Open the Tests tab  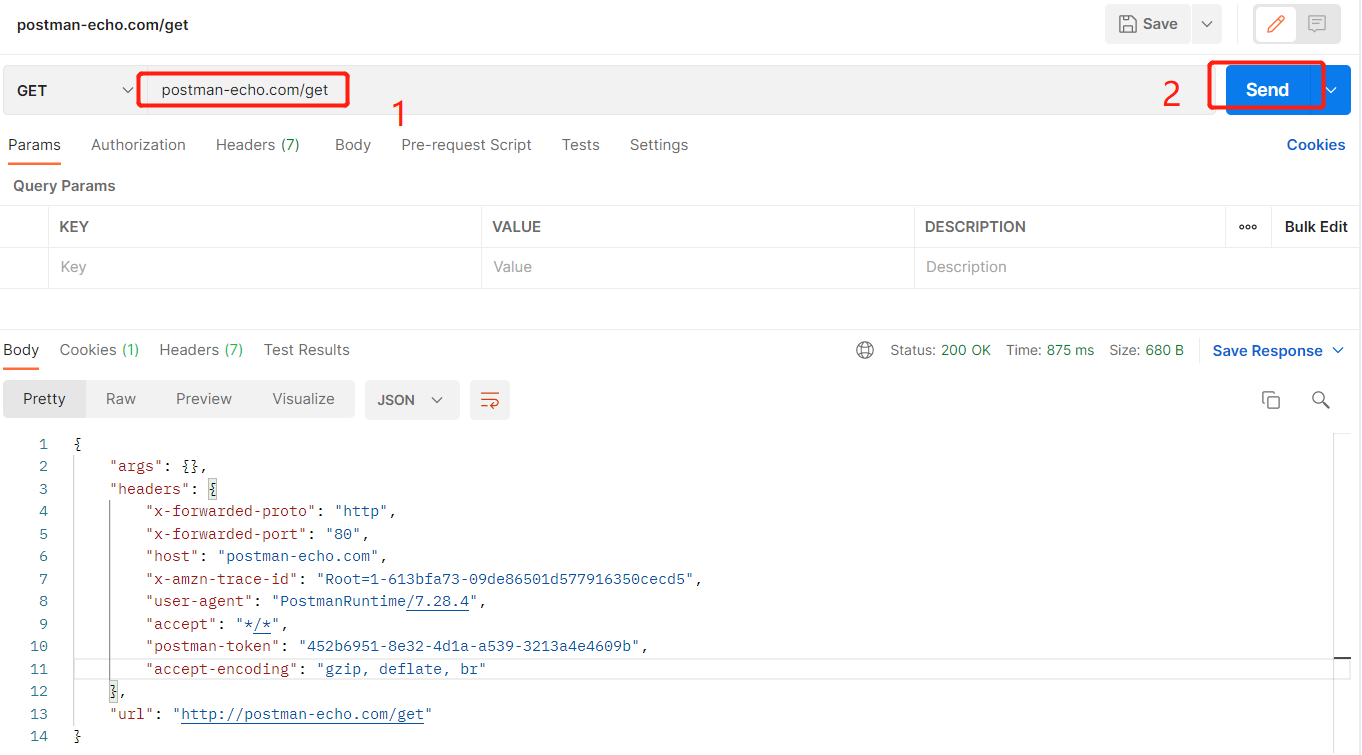(x=580, y=145)
